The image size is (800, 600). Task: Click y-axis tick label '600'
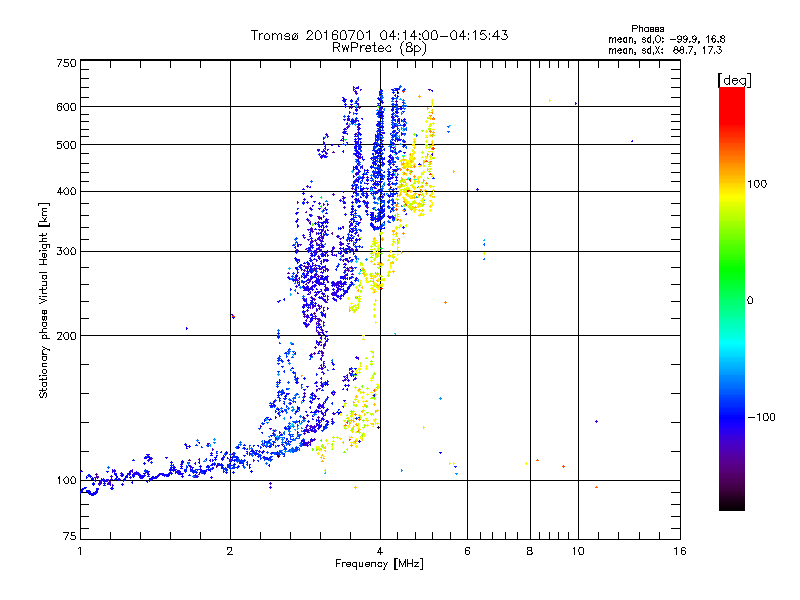pyautogui.click(x=66, y=107)
